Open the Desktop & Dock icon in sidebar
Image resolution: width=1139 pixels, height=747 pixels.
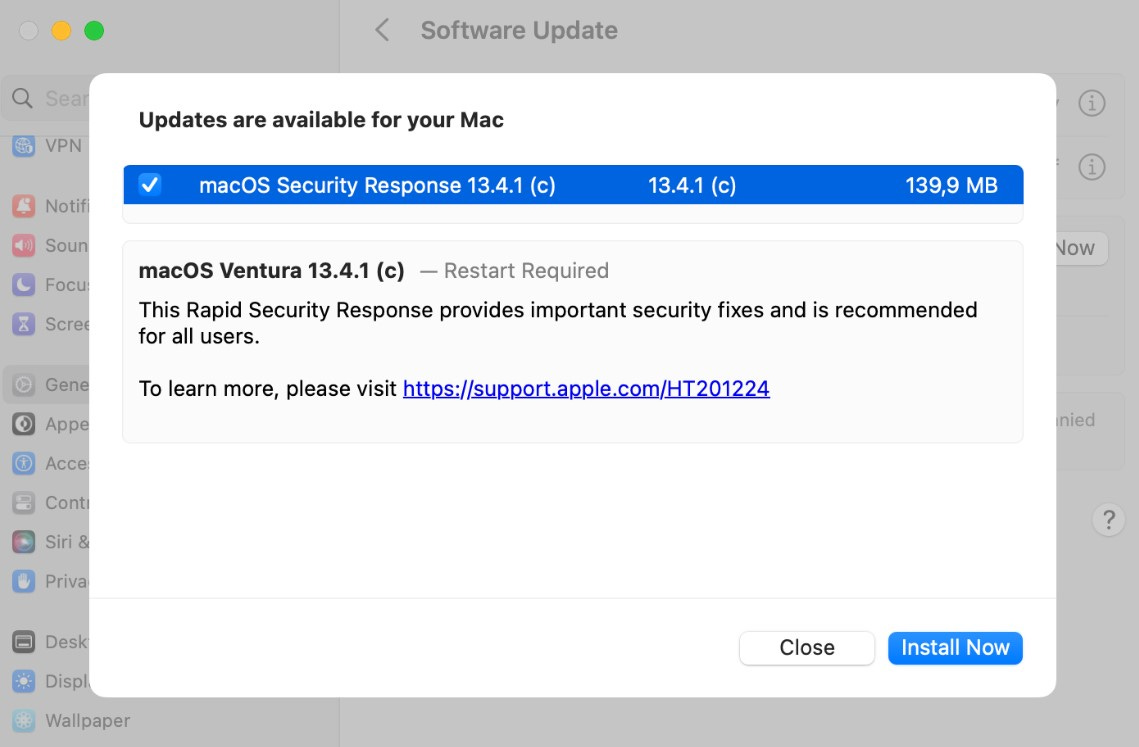pos(23,642)
